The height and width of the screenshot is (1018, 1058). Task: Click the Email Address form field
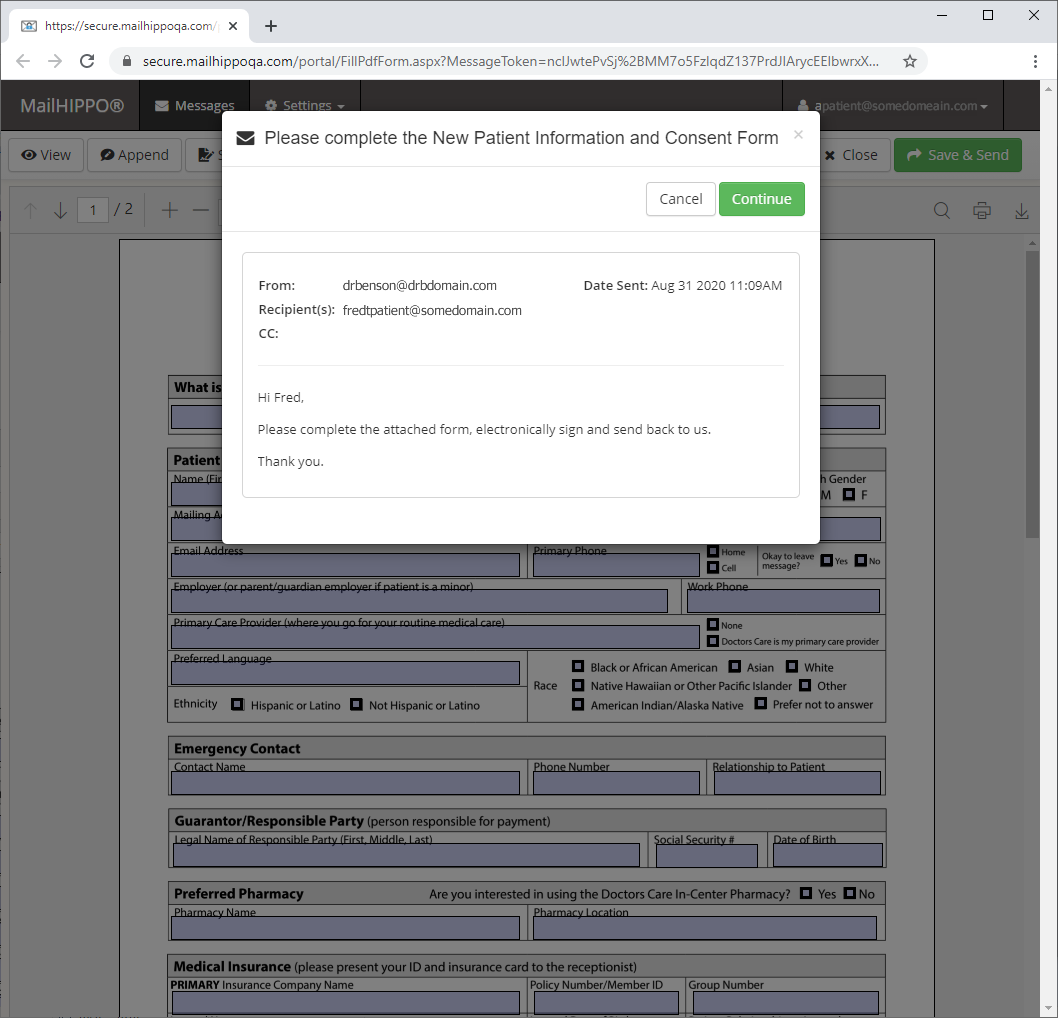(x=345, y=565)
